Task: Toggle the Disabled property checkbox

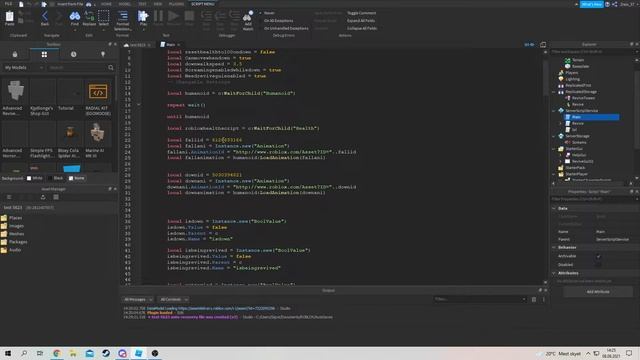Action: point(598,264)
